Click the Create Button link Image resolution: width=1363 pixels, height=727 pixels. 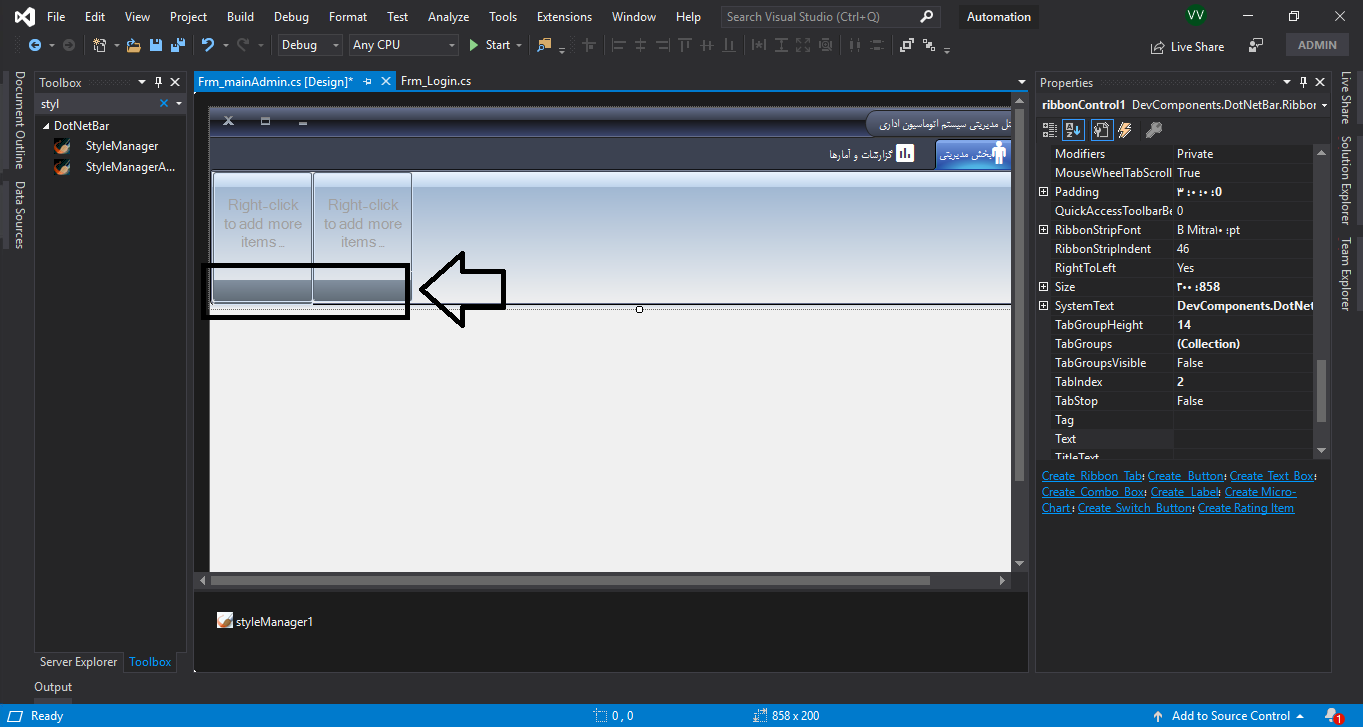pos(1186,476)
